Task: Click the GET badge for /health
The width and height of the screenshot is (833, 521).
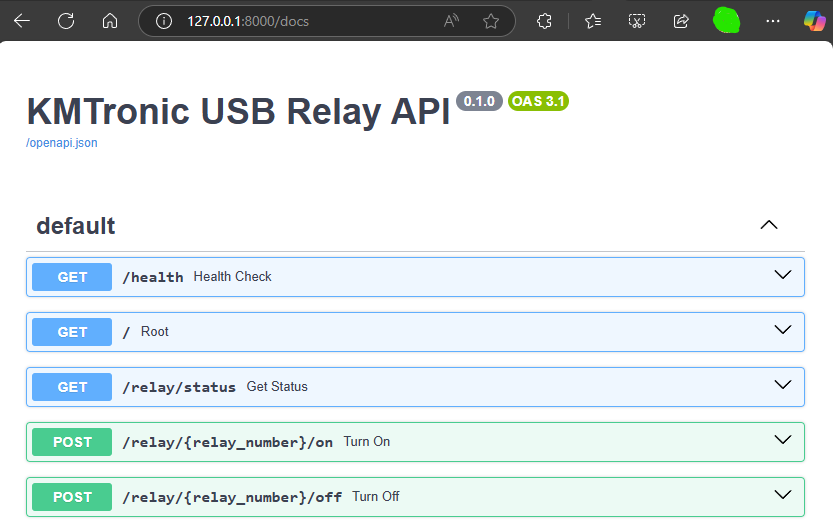Action: point(72,277)
